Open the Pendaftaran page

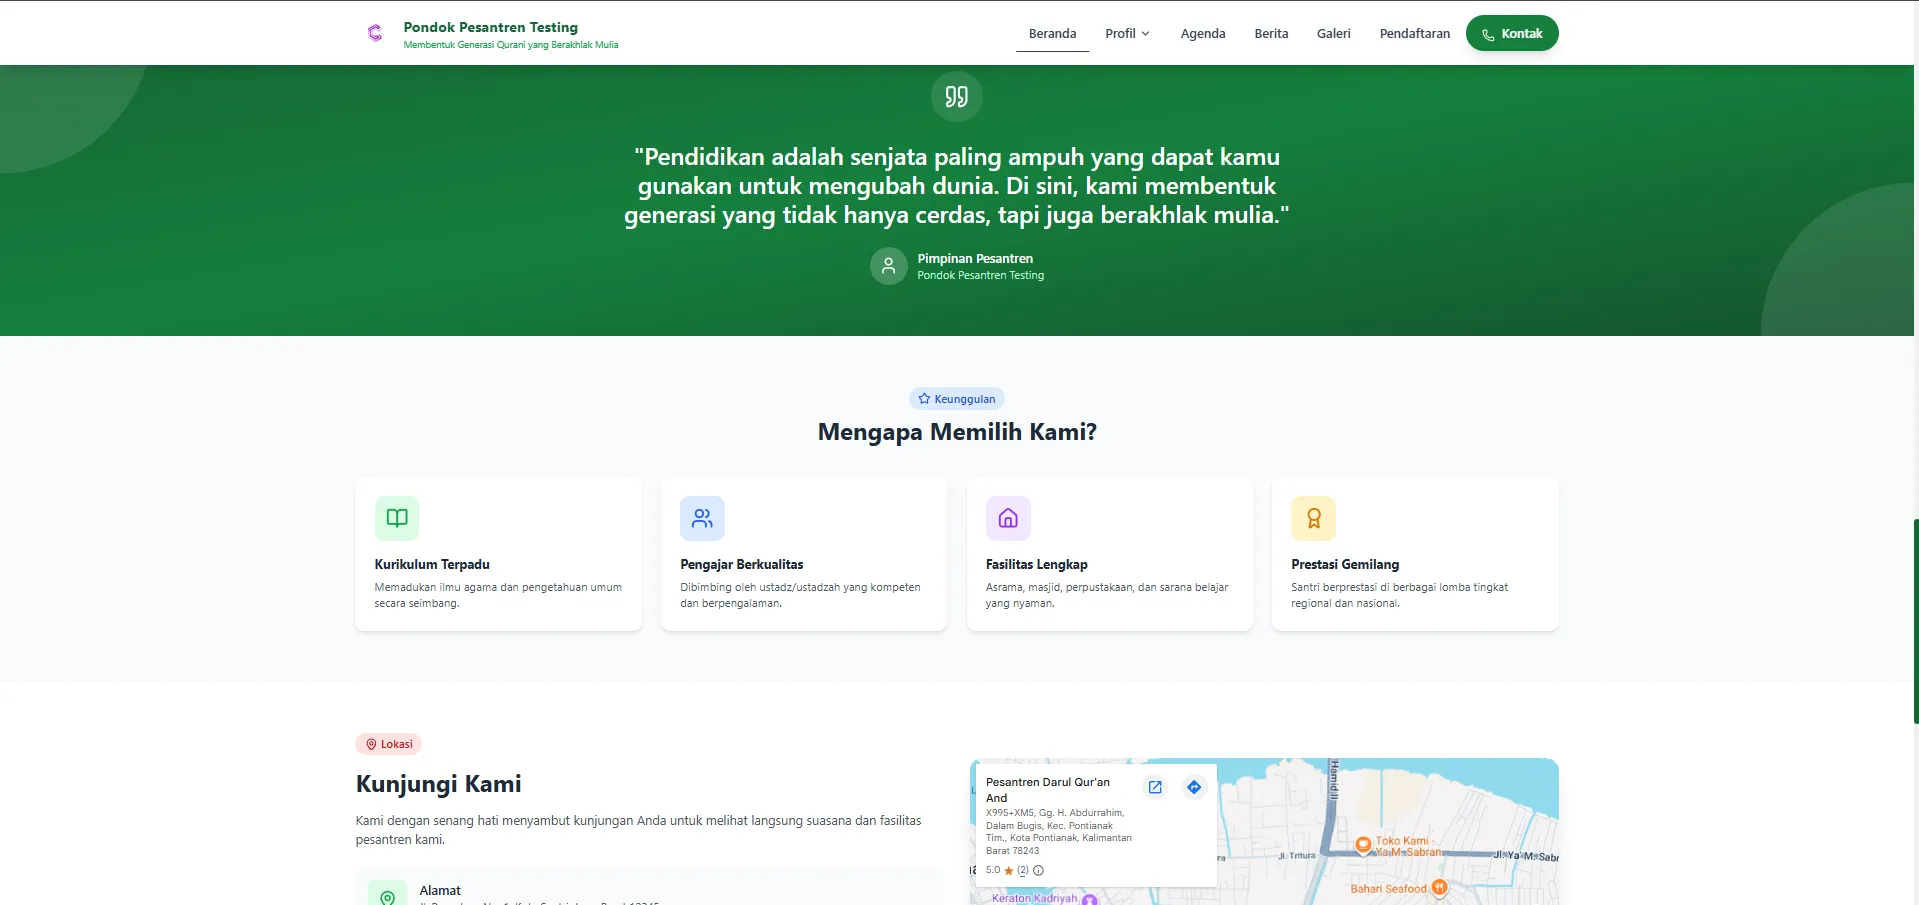pyautogui.click(x=1414, y=34)
